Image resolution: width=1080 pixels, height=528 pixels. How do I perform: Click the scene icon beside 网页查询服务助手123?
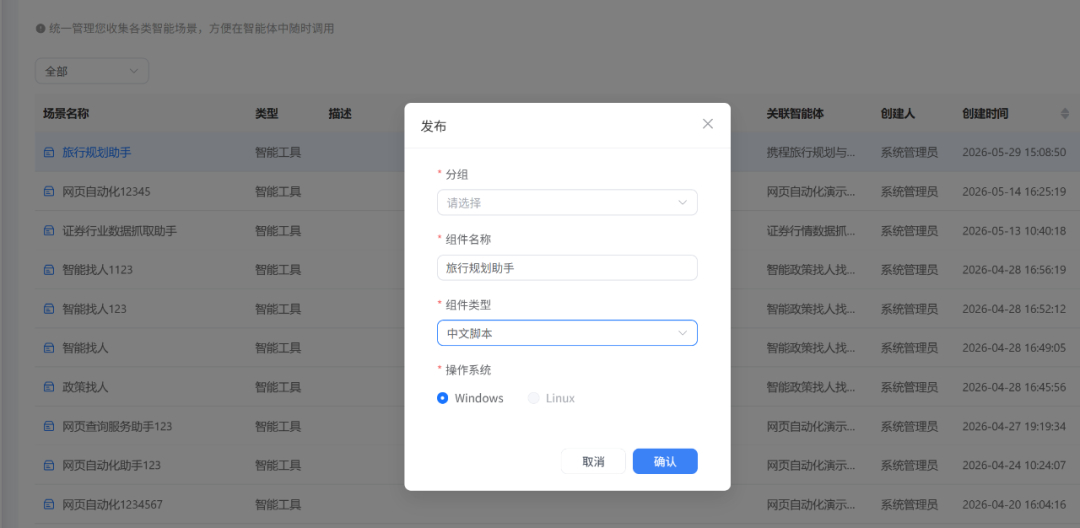click(49, 426)
